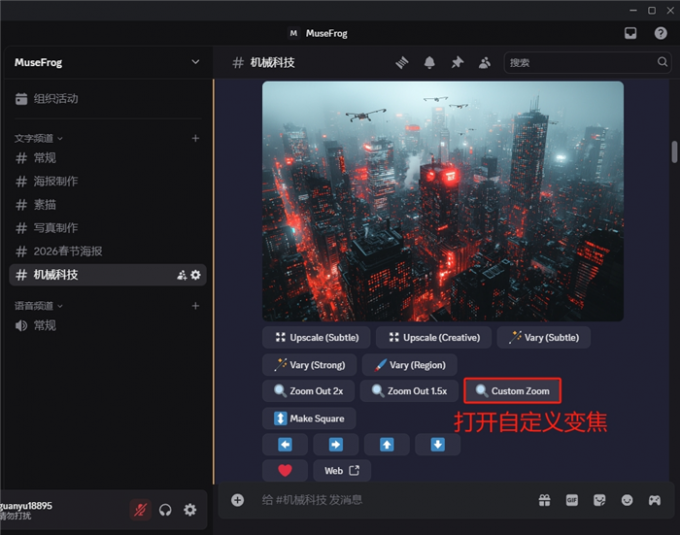Toggle headphones deafen button

tap(165, 510)
